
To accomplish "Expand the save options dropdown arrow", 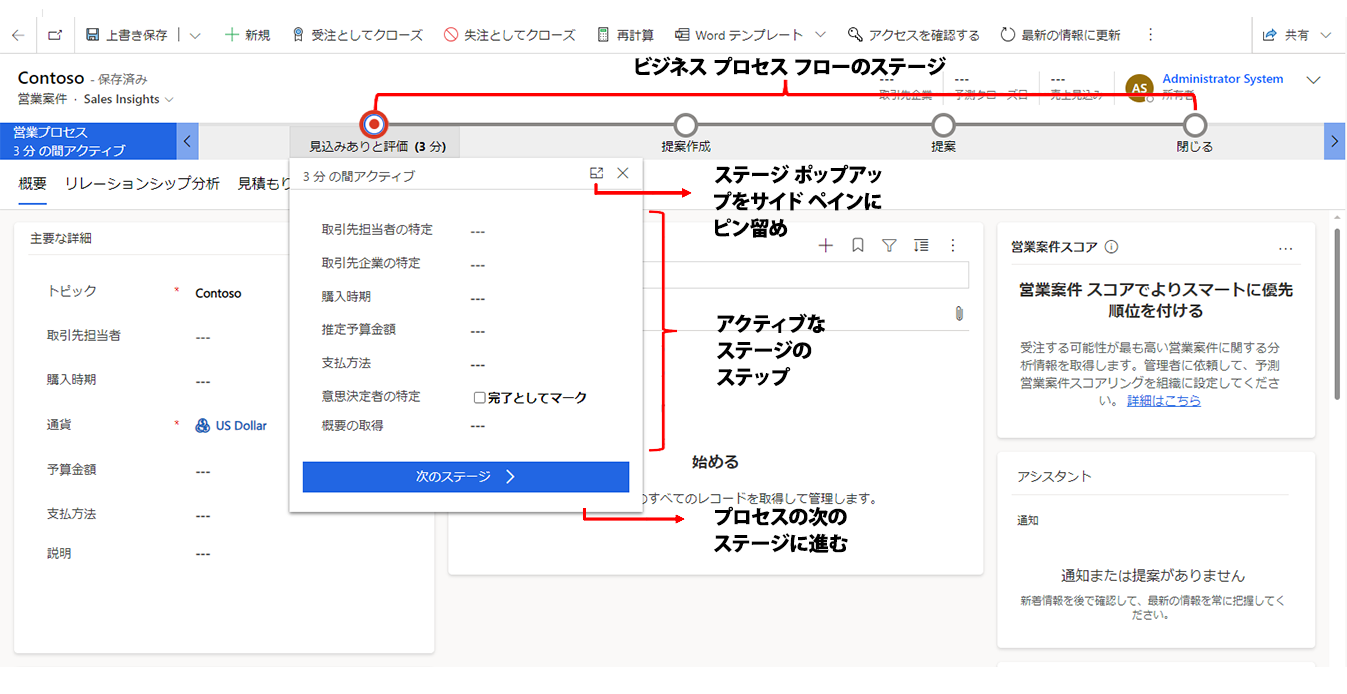I will pyautogui.click(x=195, y=35).
